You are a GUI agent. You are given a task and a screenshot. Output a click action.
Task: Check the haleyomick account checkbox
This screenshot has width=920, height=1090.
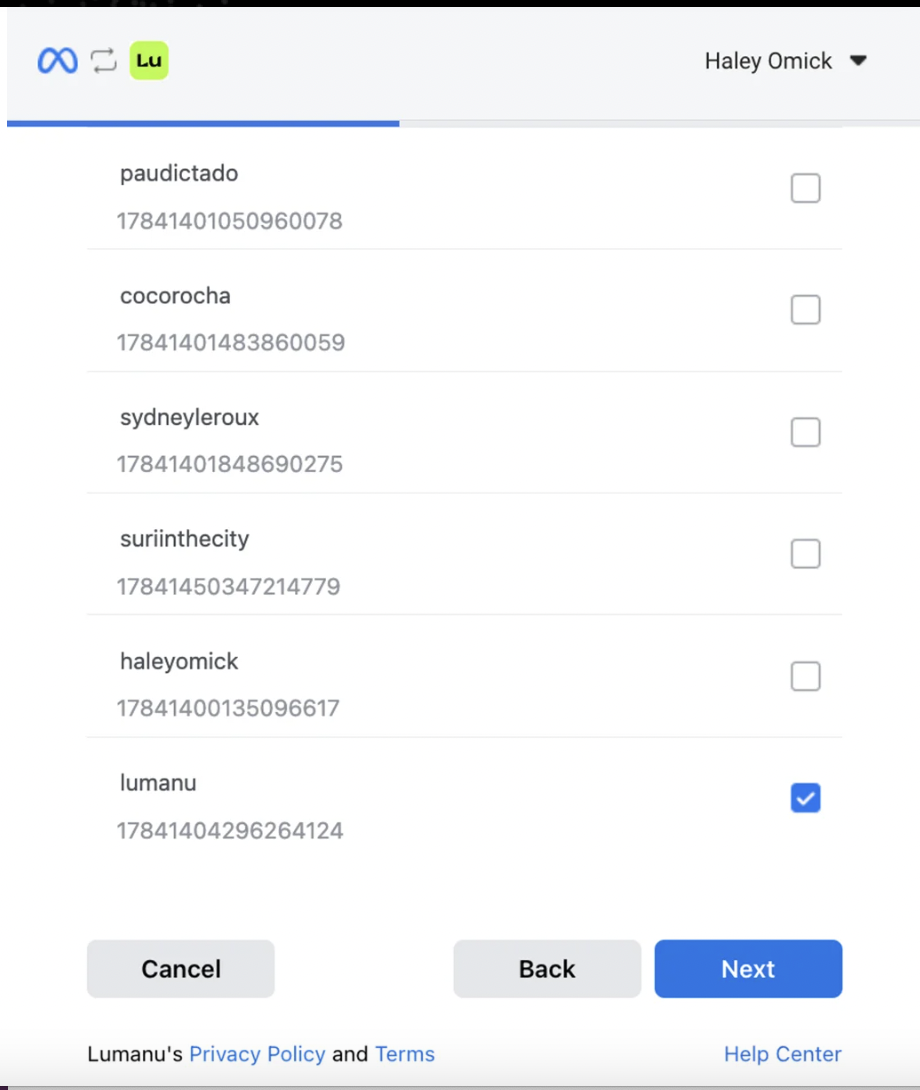(805, 677)
